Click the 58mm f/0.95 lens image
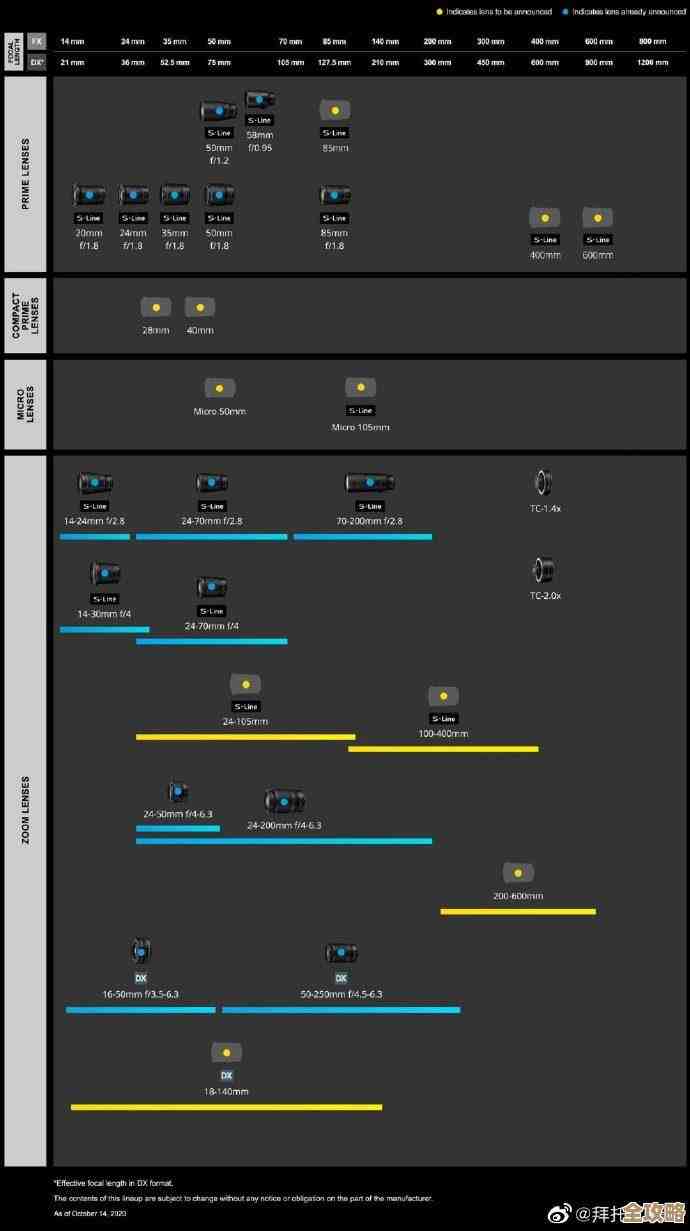The width and height of the screenshot is (690, 1231). 260,102
